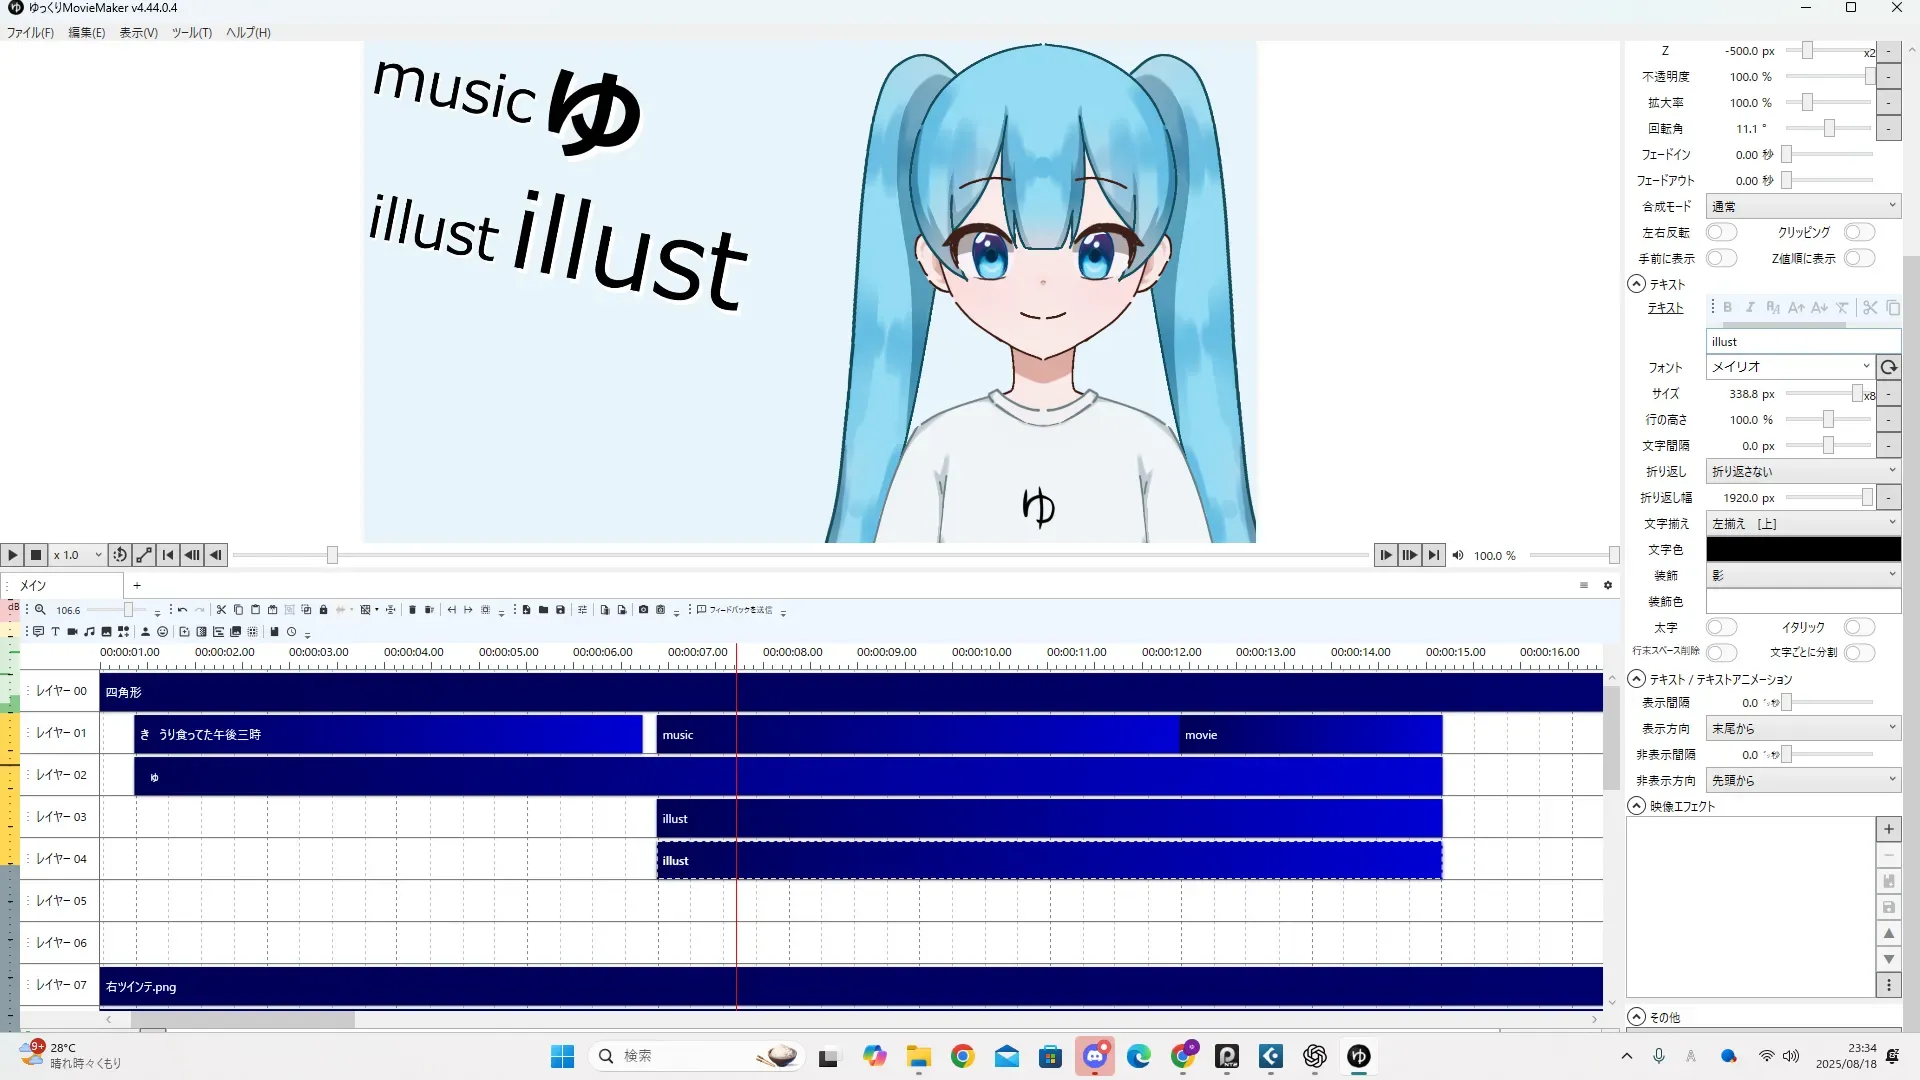Click the play button in preview controls
Image resolution: width=1920 pixels, height=1080 pixels.
click(x=12, y=555)
